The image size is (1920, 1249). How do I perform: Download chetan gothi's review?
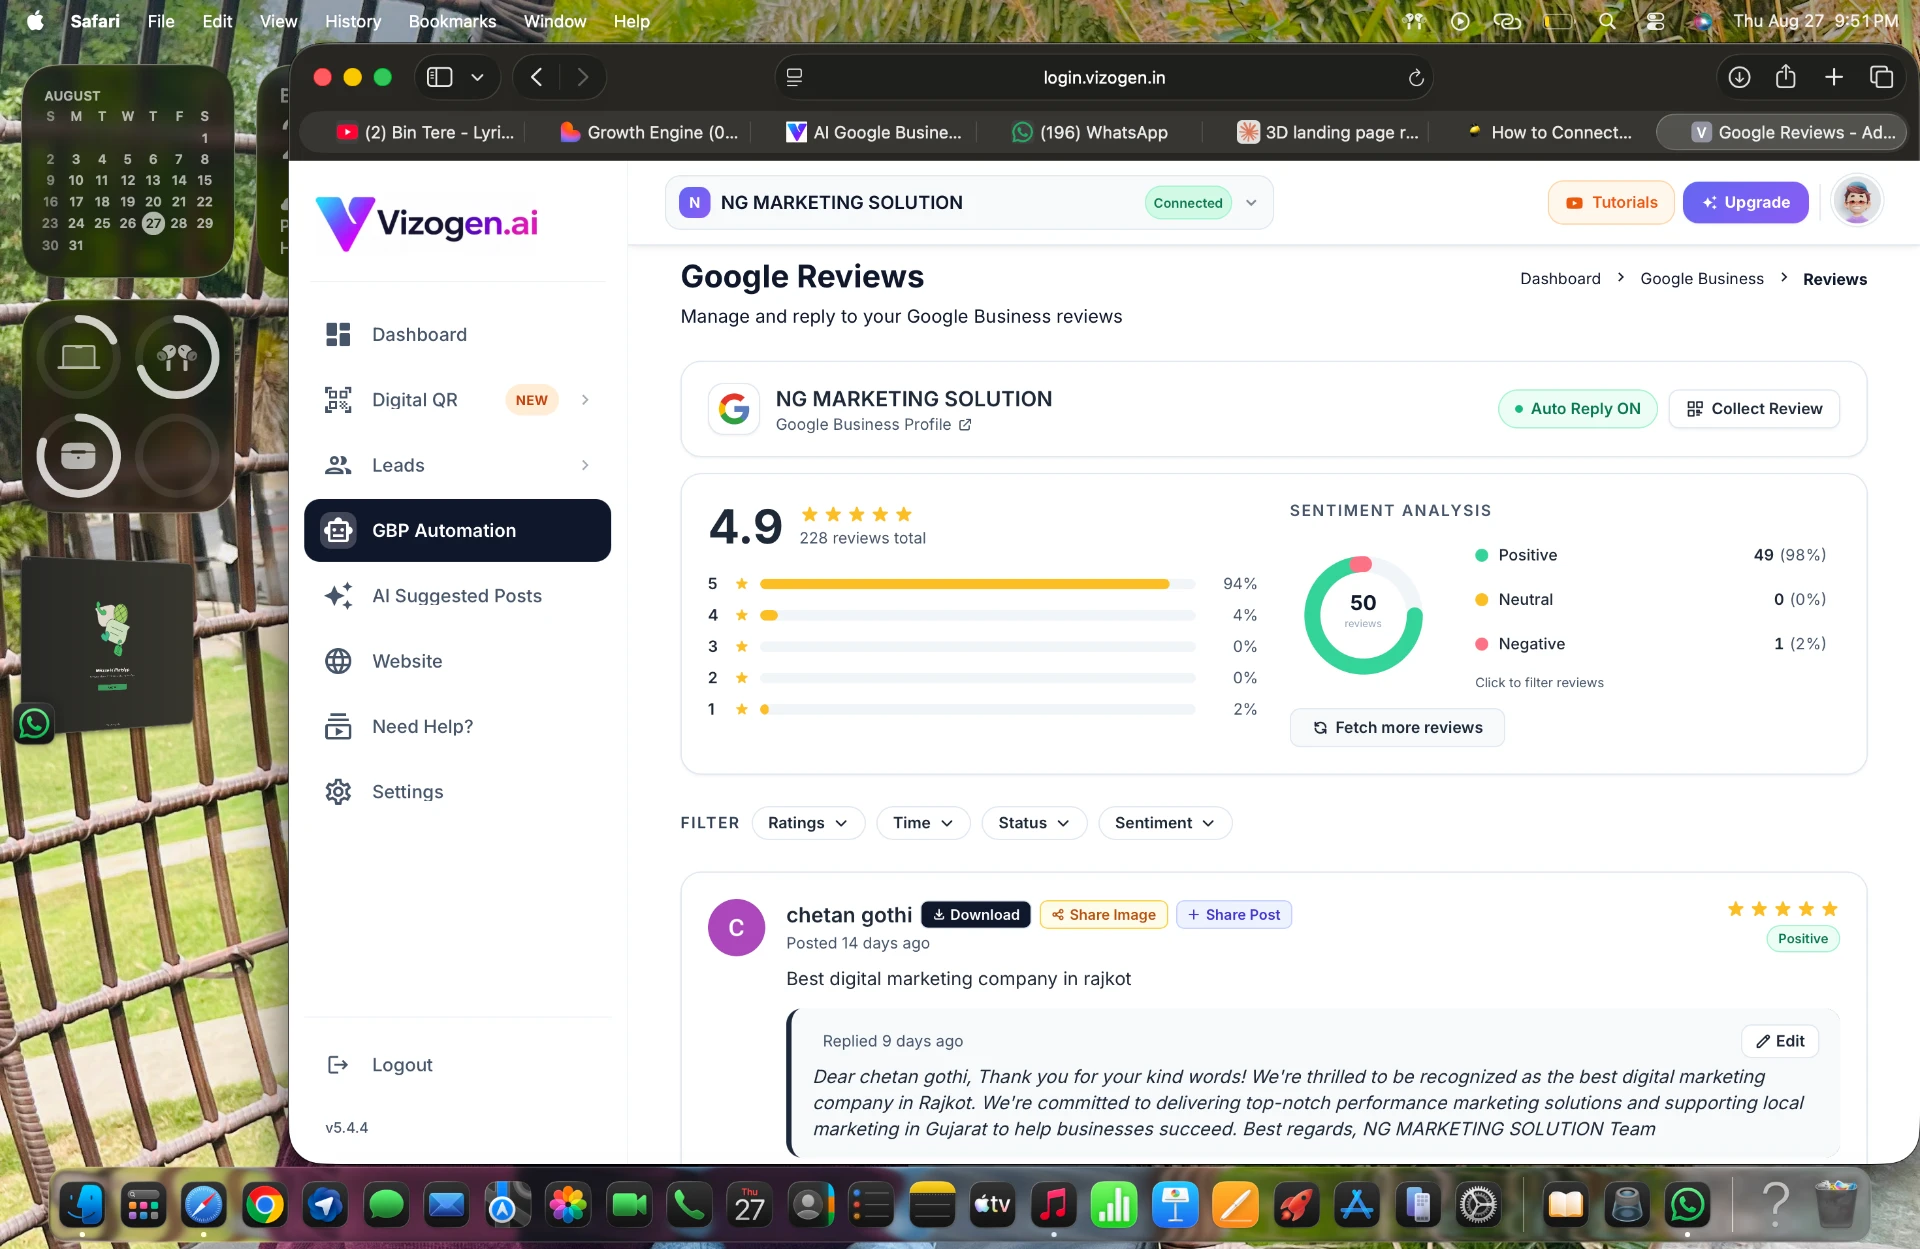(976, 915)
